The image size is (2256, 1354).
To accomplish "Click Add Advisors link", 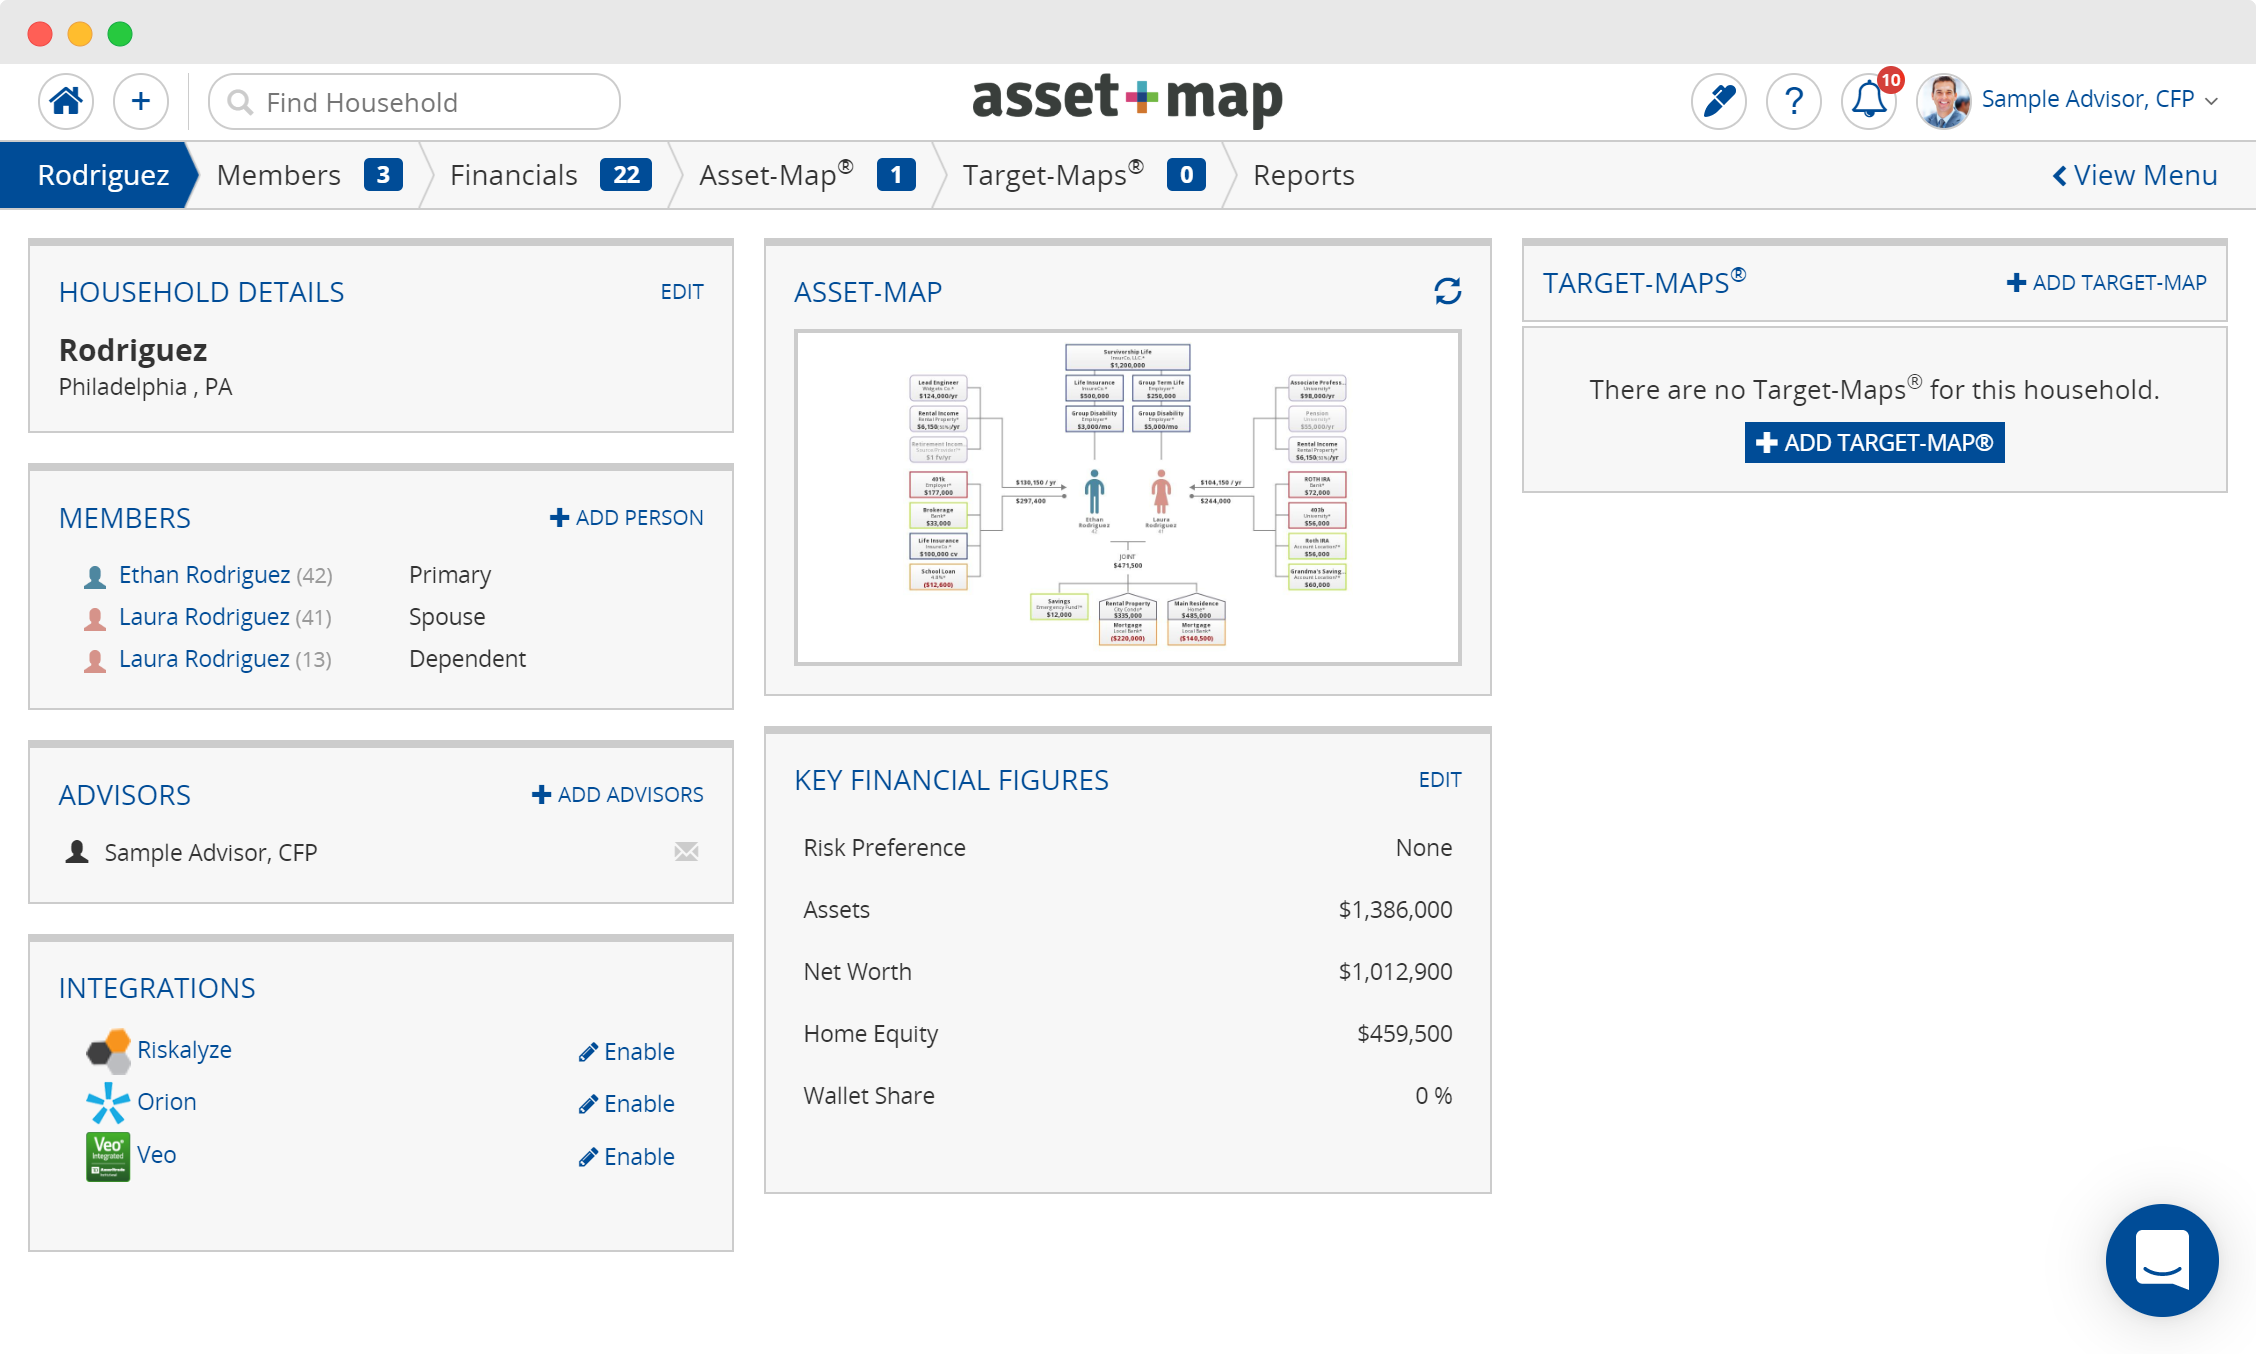I will pos(618,795).
